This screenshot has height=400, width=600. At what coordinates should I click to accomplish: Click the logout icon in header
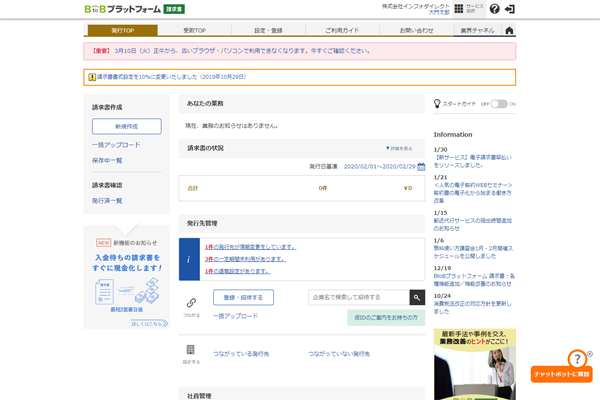[x=510, y=9]
